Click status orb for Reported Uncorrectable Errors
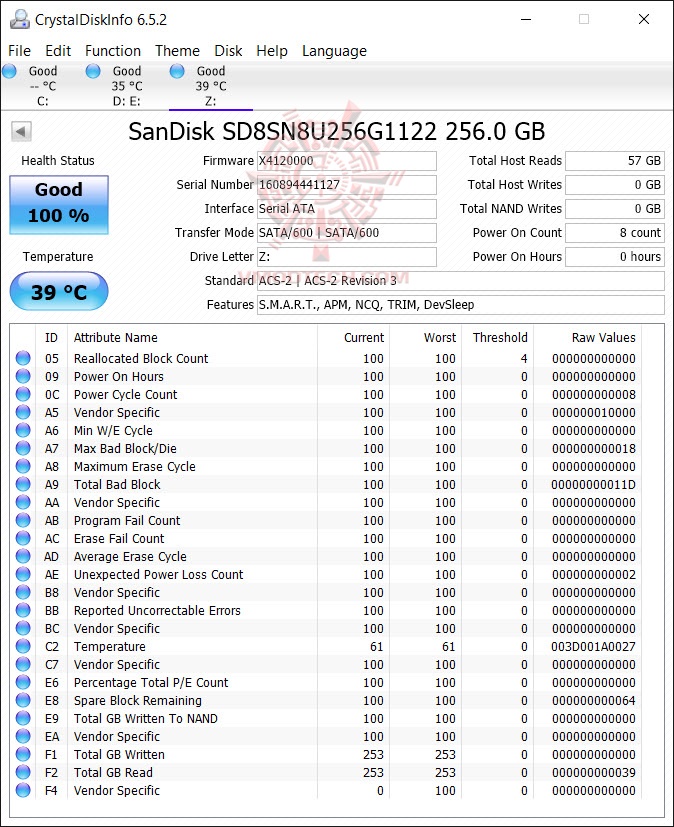 click(x=23, y=610)
